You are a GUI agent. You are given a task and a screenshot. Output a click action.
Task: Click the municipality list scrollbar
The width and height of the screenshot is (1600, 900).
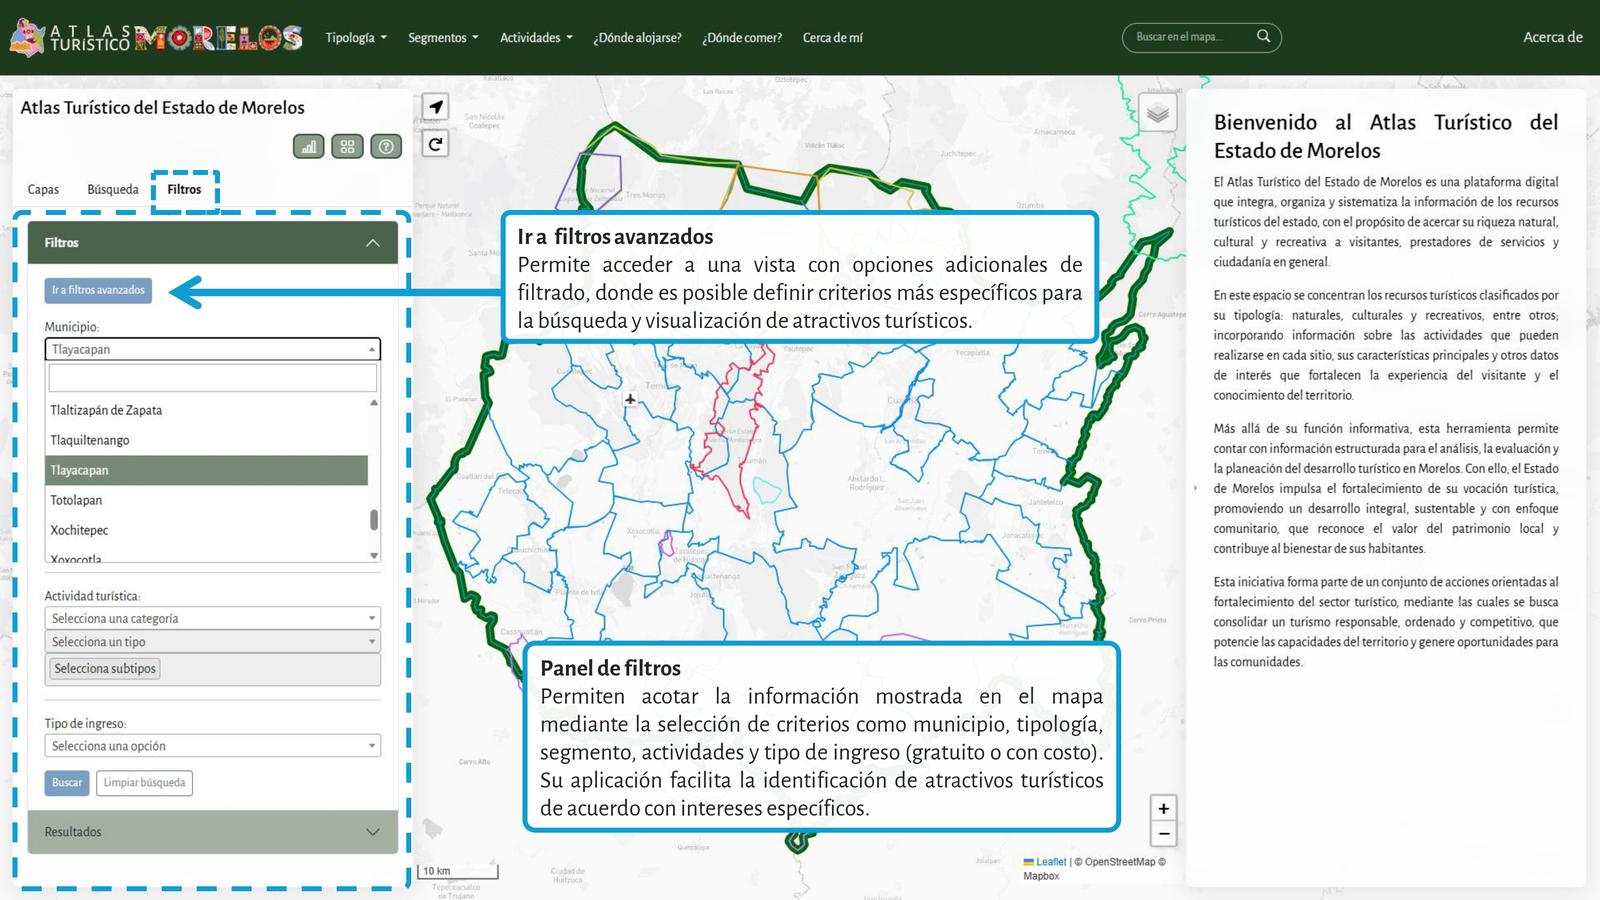(x=374, y=519)
